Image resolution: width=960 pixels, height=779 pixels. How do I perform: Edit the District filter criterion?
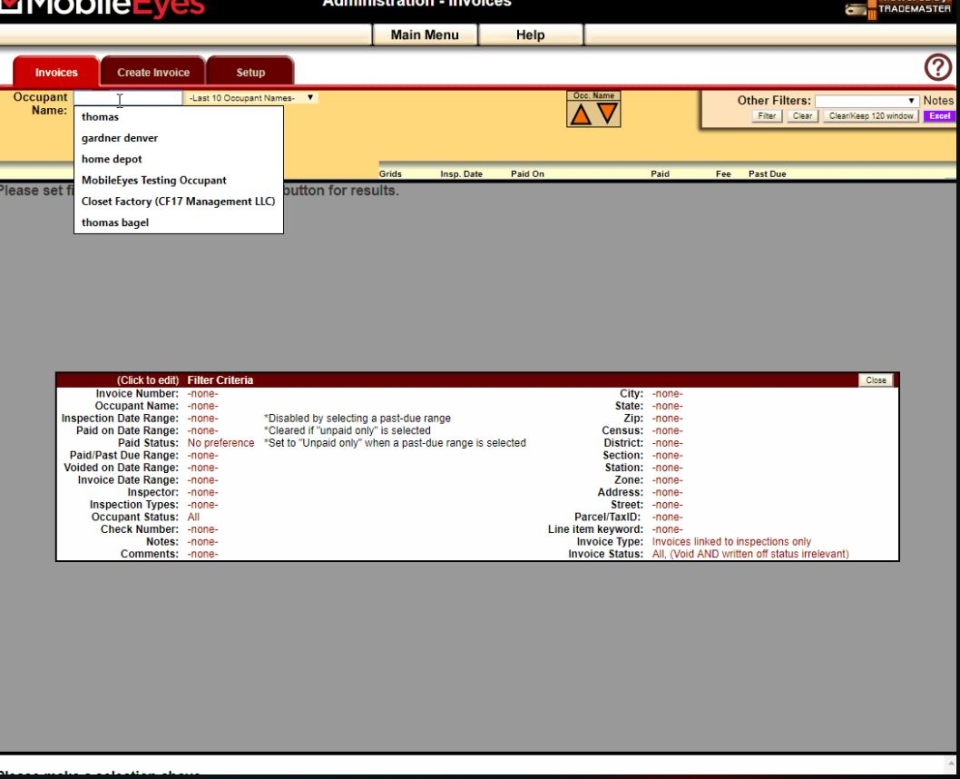click(x=667, y=443)
